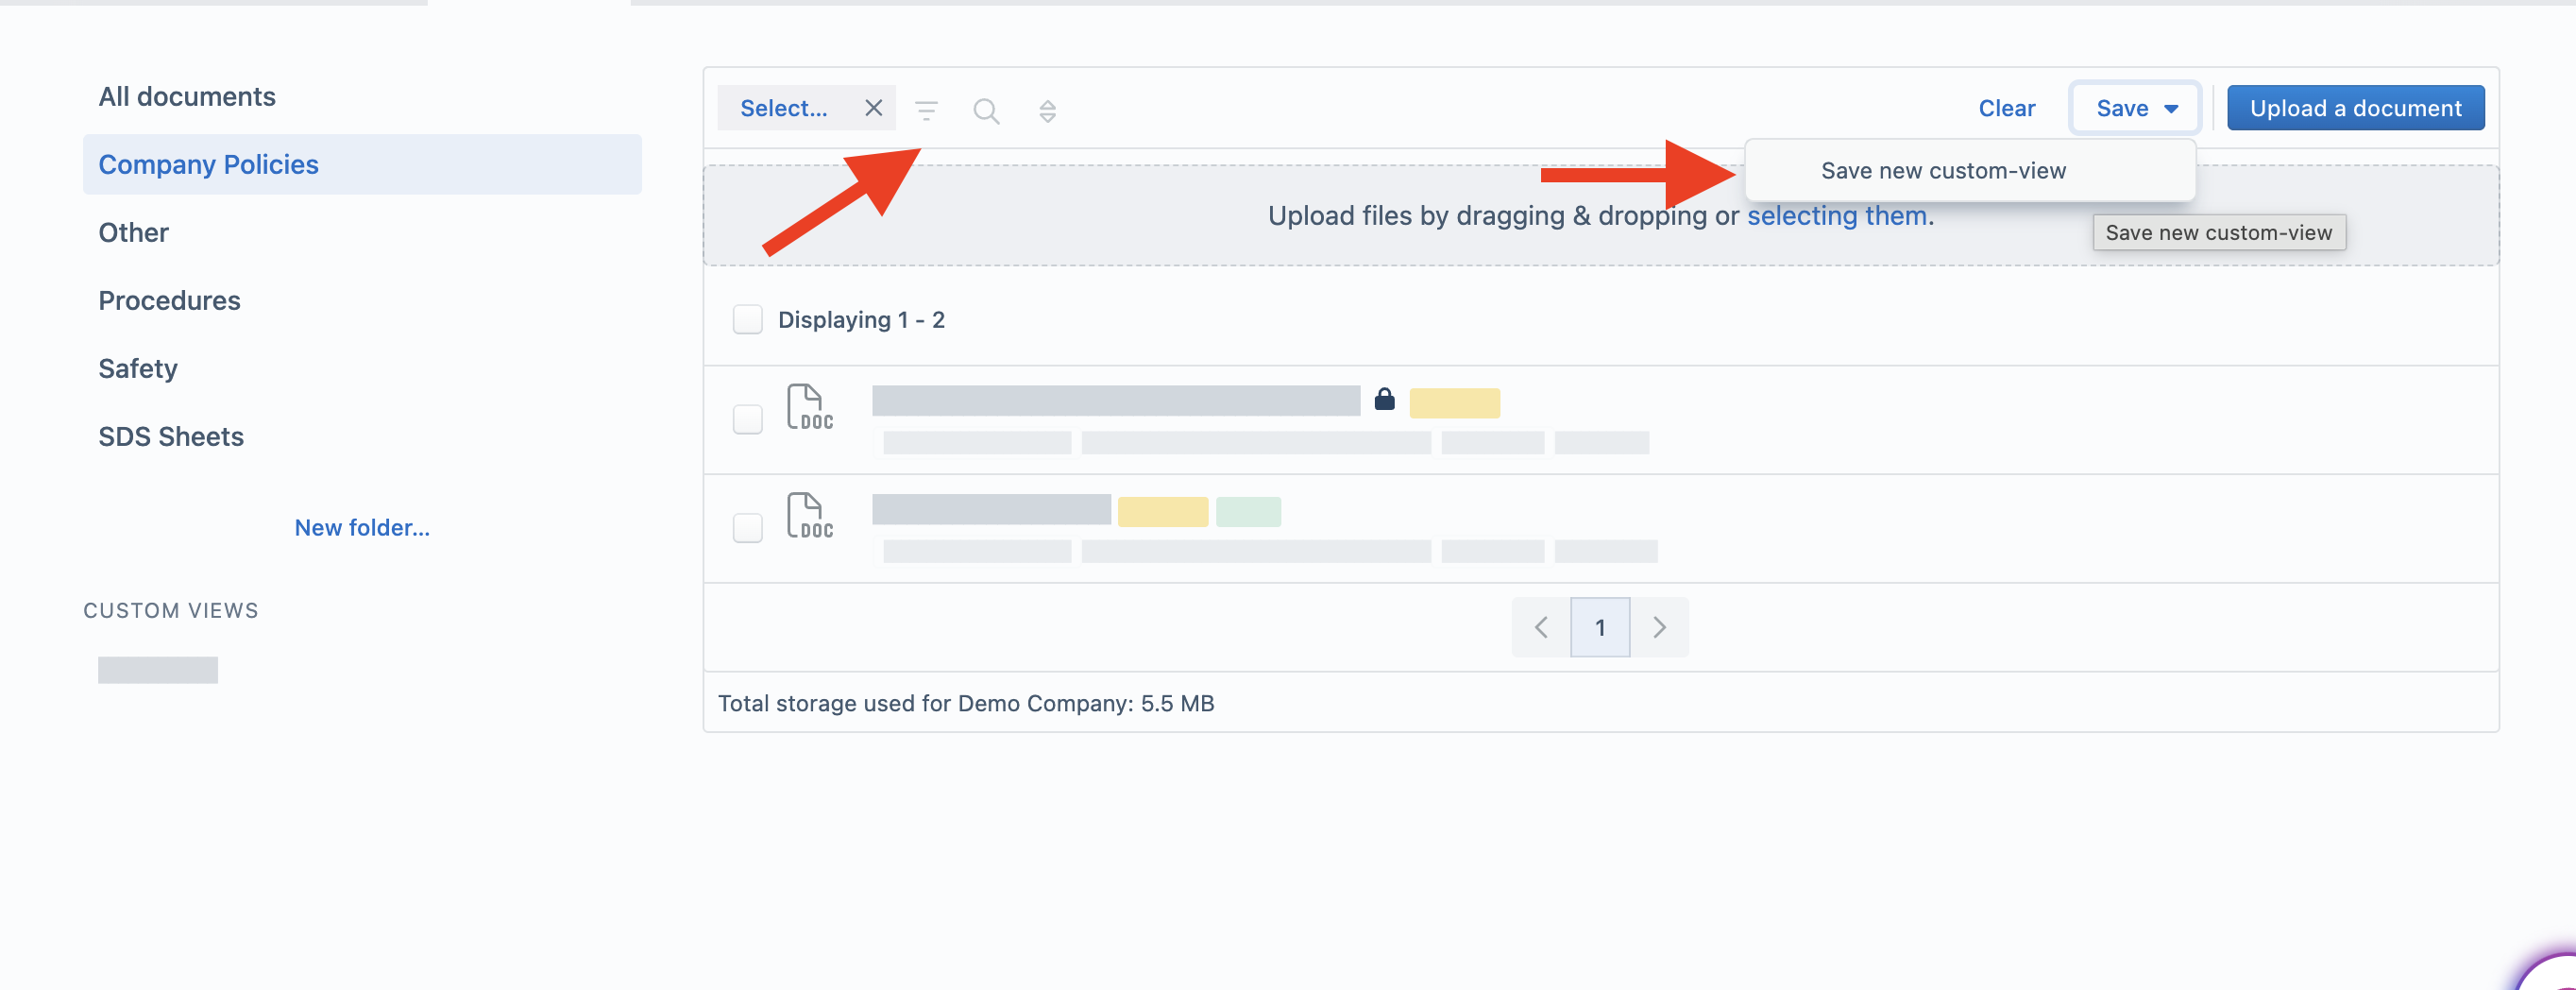2576x990 pixels.
Task: Open the Procedures folder
Action: [x=169, y=300]
